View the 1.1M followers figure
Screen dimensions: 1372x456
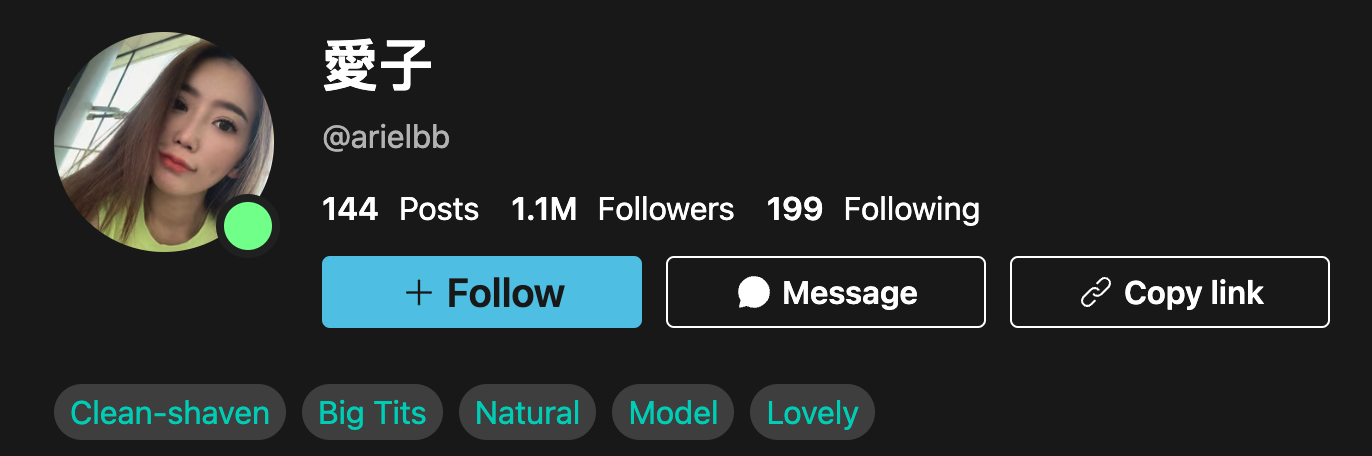coord(544,209)
